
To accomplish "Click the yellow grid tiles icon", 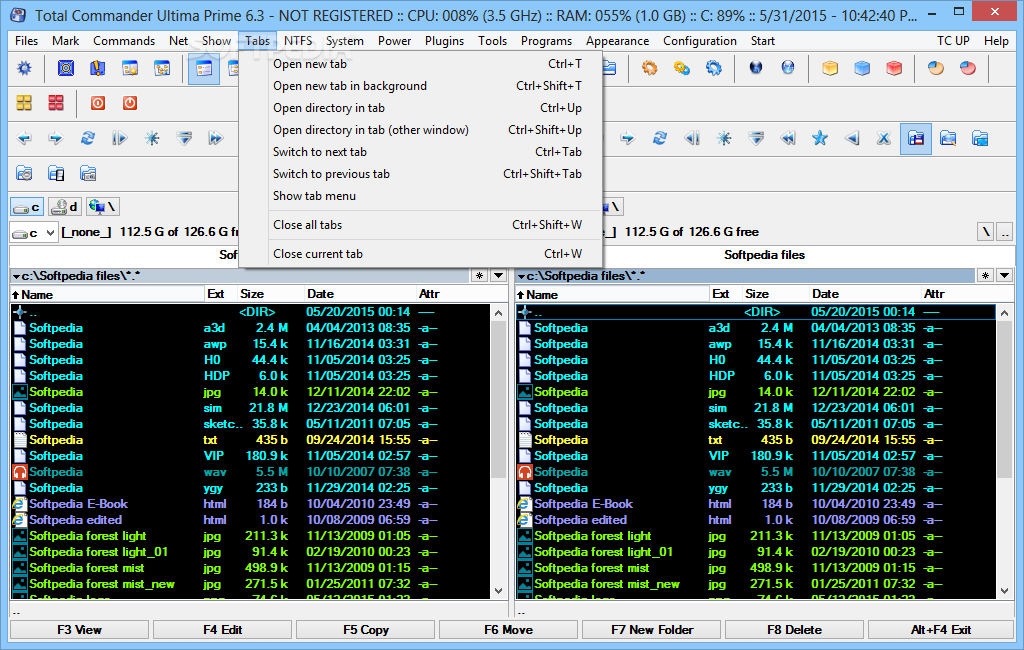I will (24, 103).
